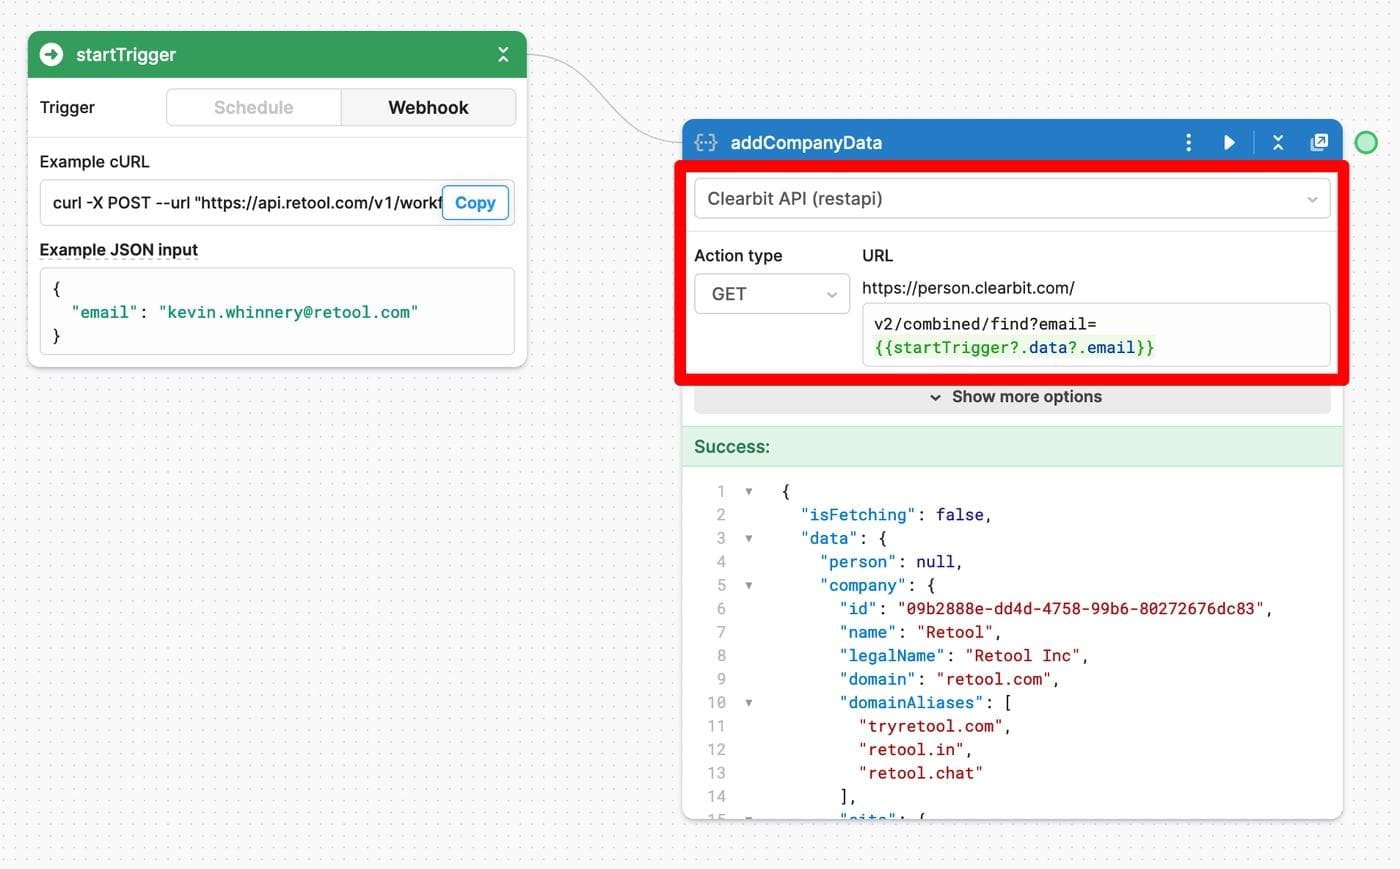Collapse the company object at line 5

pyautogui.click(x=749, y=585)
